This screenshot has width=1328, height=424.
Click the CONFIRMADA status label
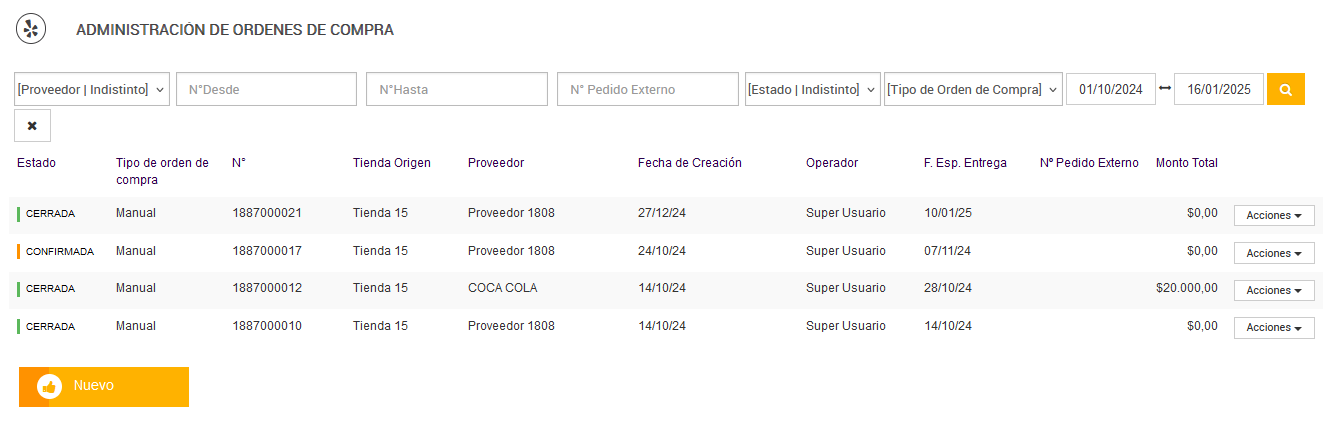(x=60, y=251)
